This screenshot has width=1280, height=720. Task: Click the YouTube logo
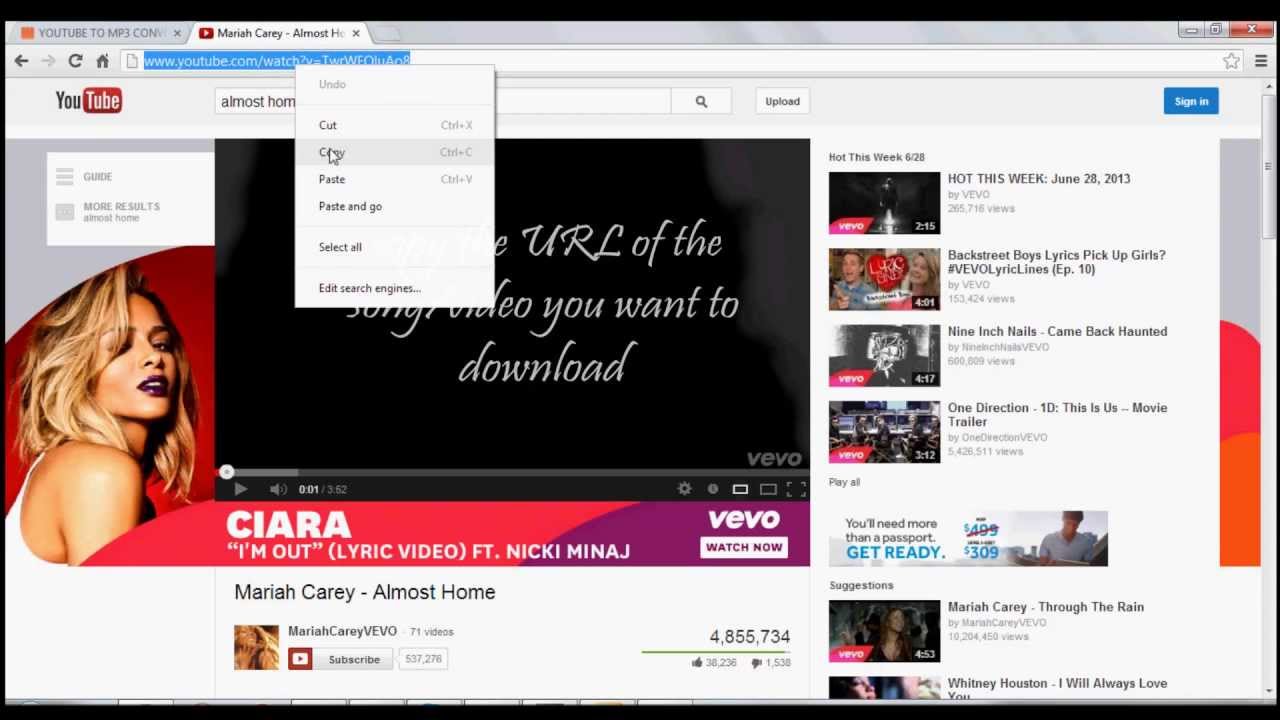click(88, 100)
